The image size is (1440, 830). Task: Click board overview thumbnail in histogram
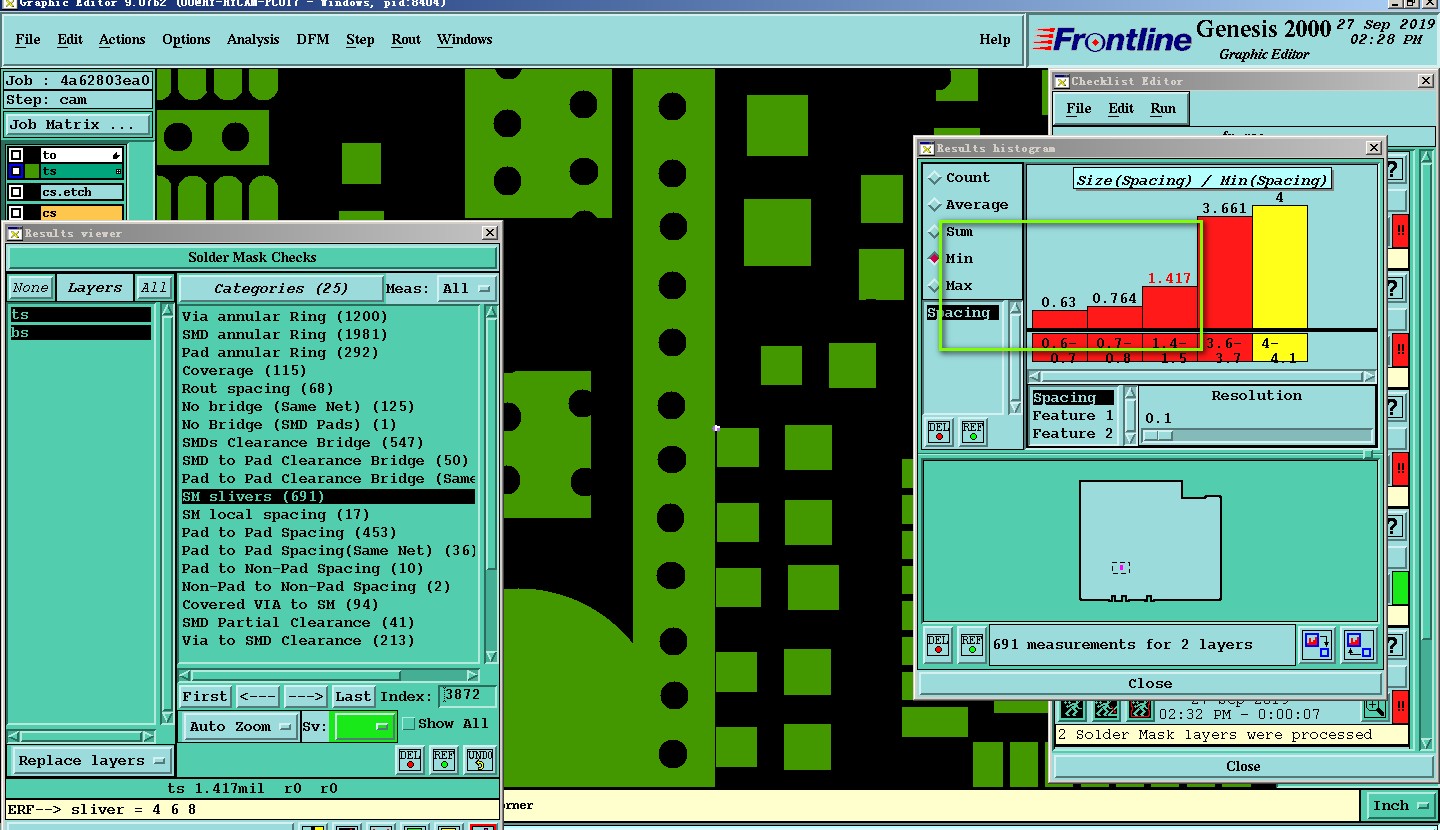1151,540
